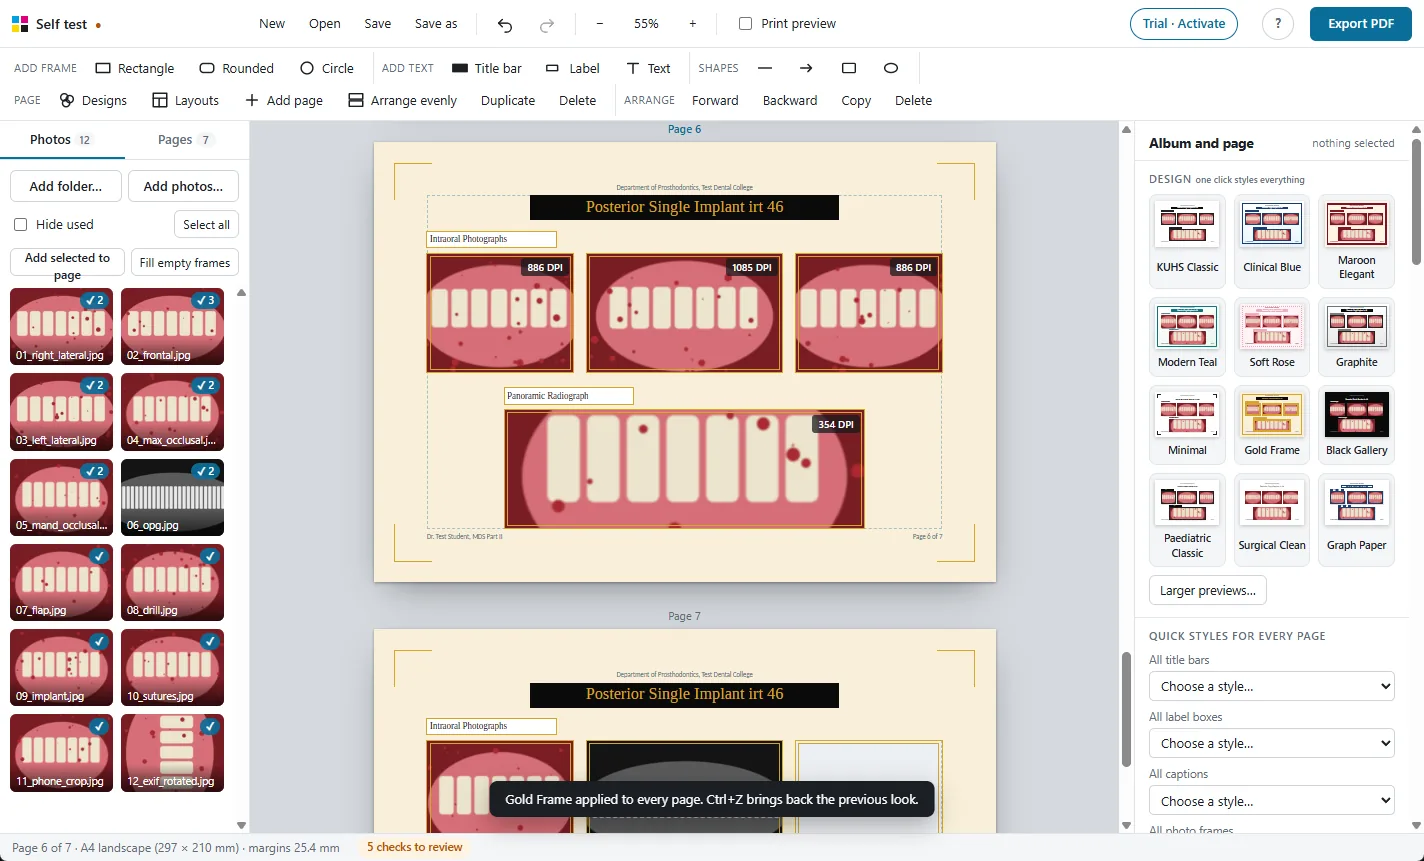Zoom out with the minus icon
This screenshot has height=861, width=1424.
(599, 24)
